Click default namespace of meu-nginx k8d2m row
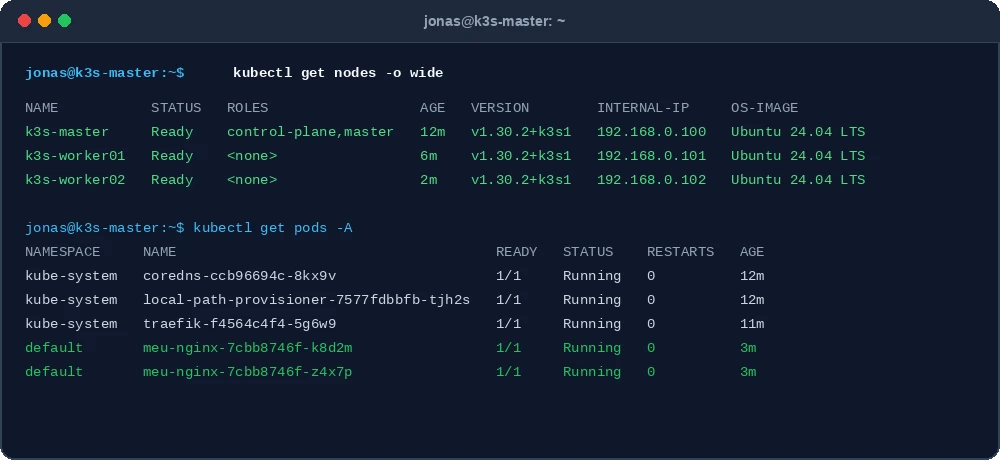Screen dimensions: 1000x460 [54, 348]
